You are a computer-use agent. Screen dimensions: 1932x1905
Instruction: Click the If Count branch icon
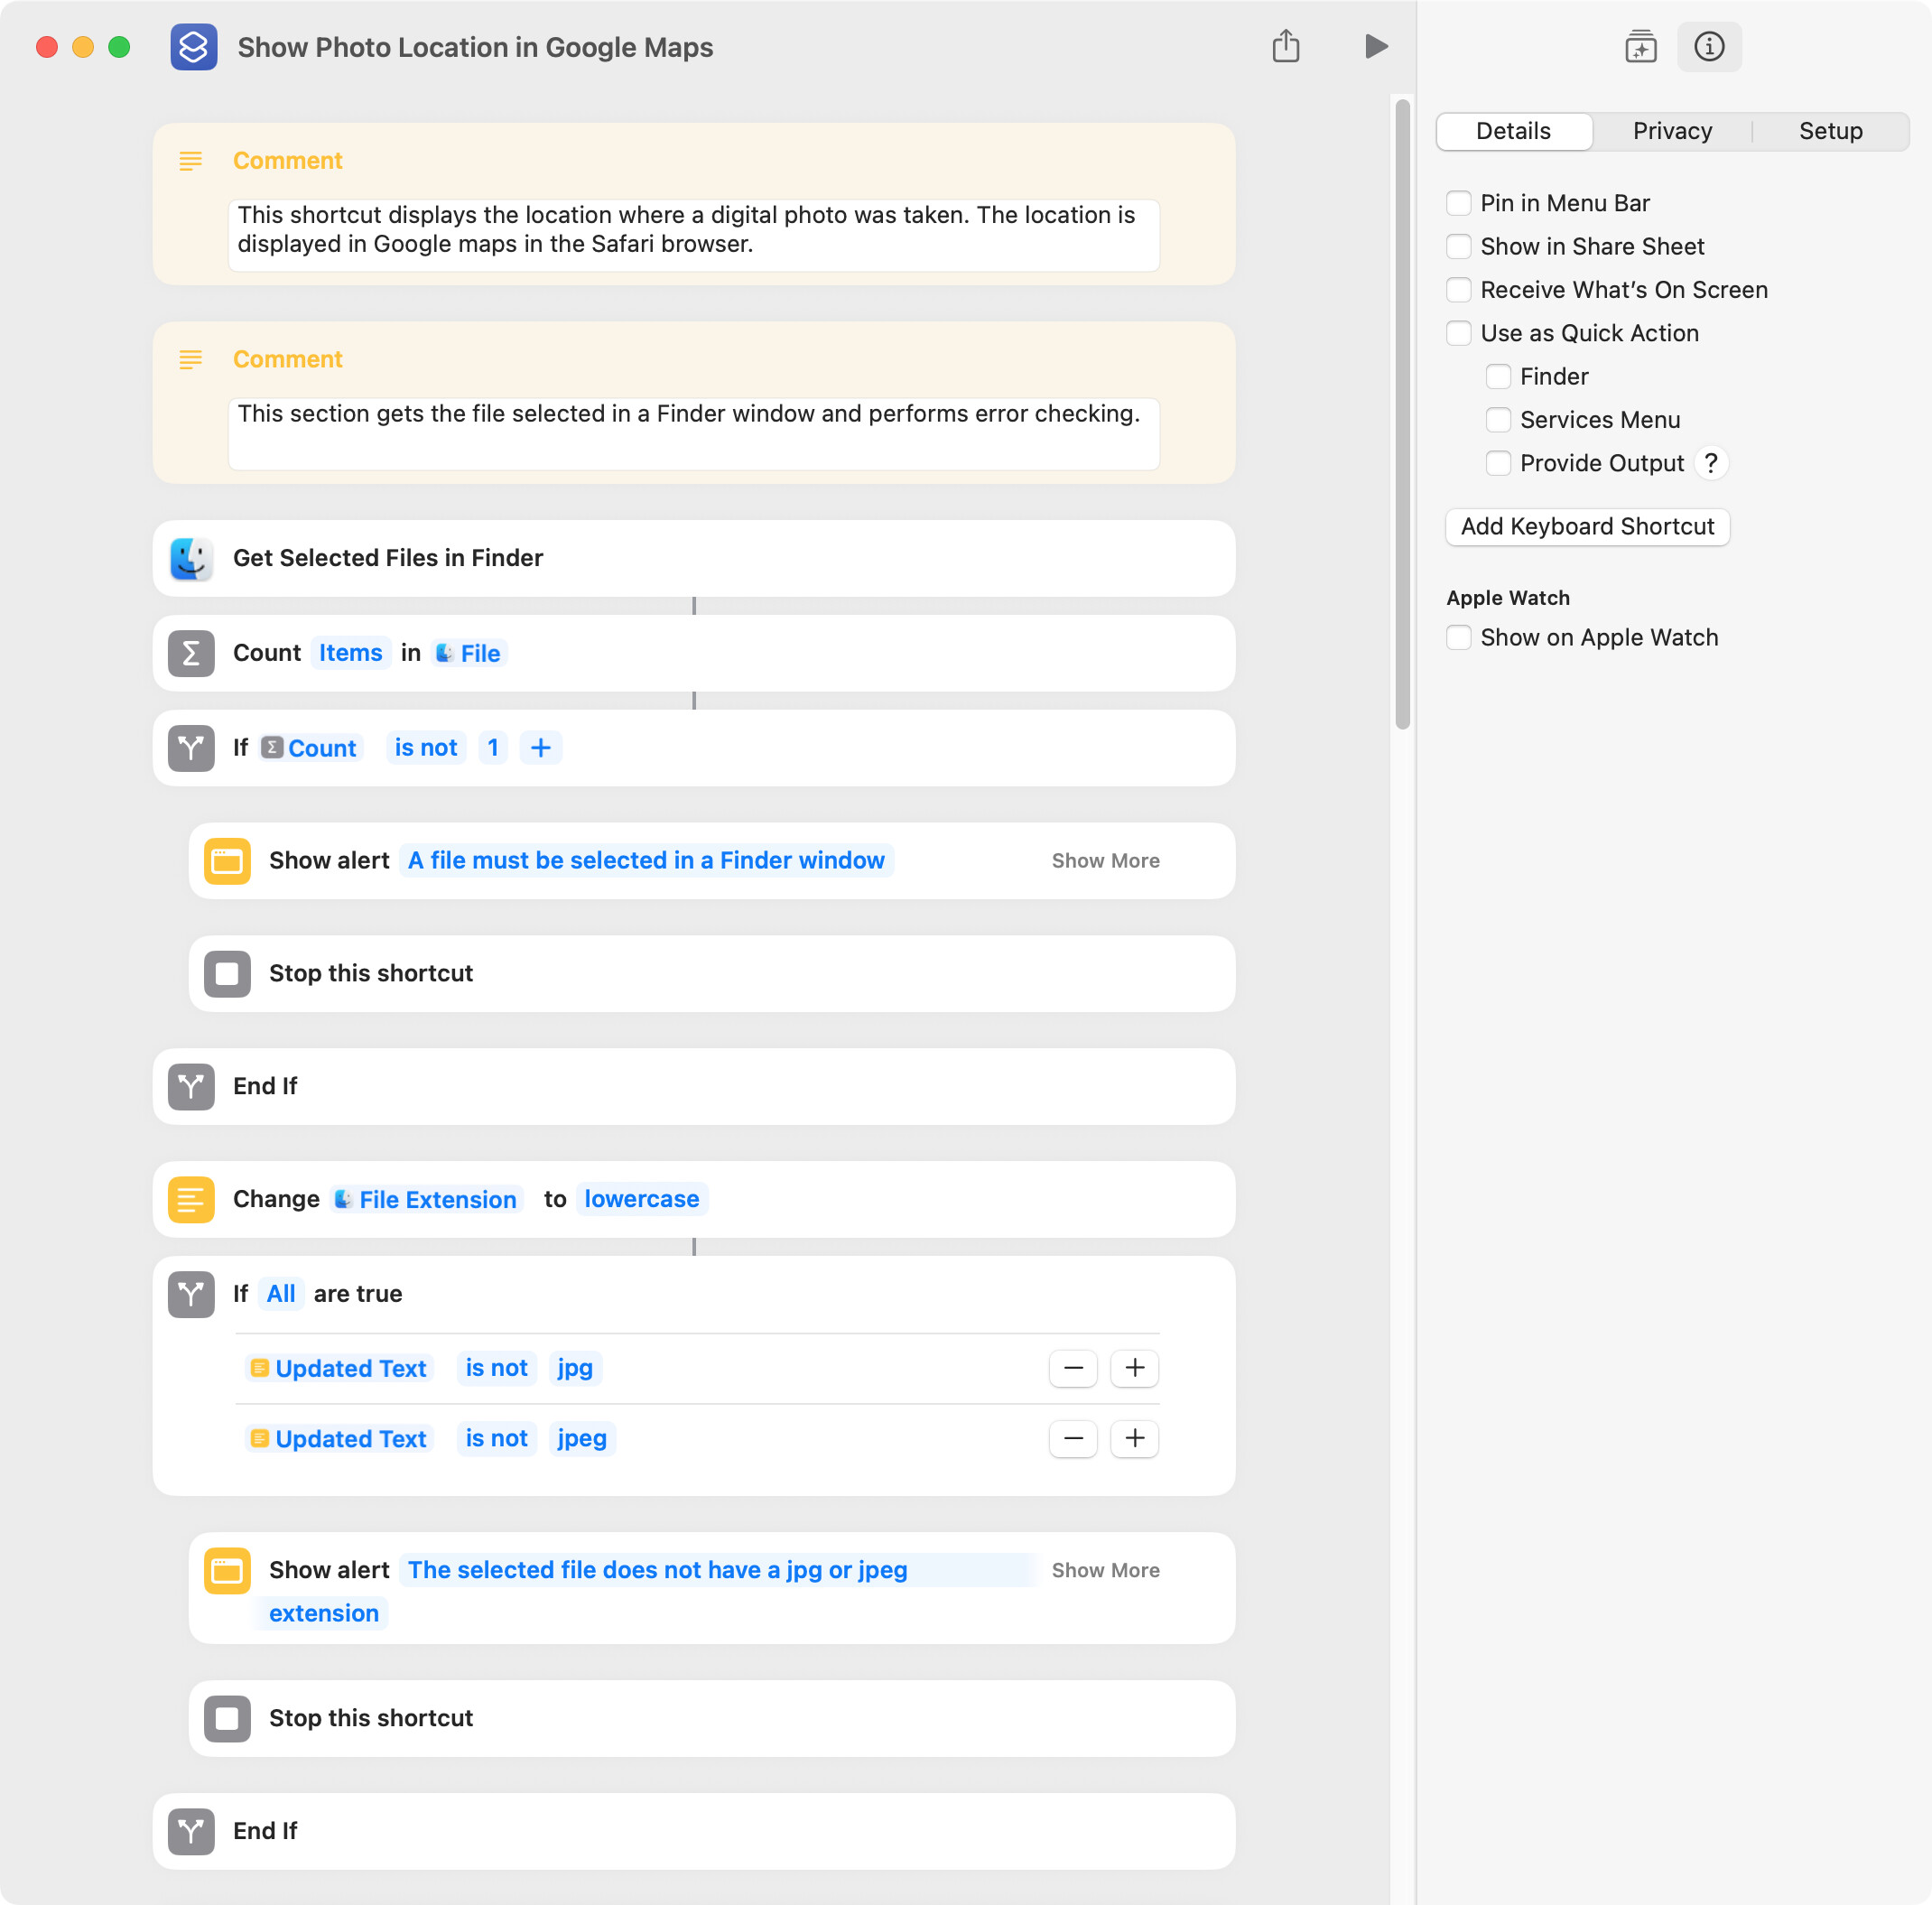(191, 748)
